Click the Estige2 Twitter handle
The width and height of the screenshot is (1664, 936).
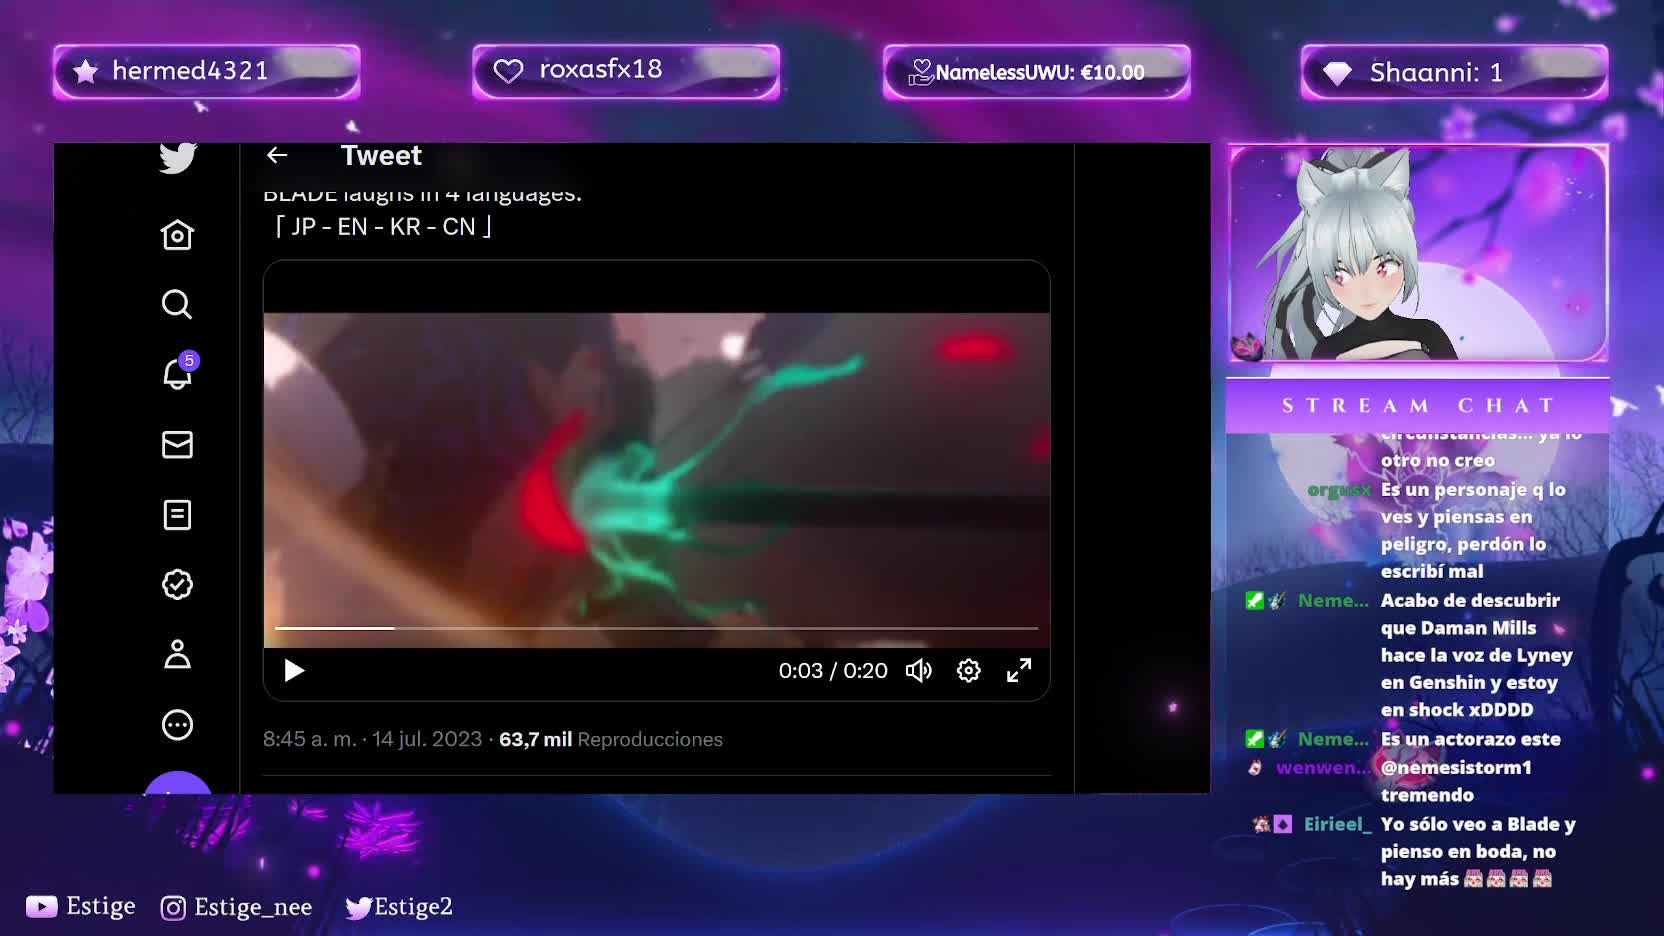coord(413,907)
